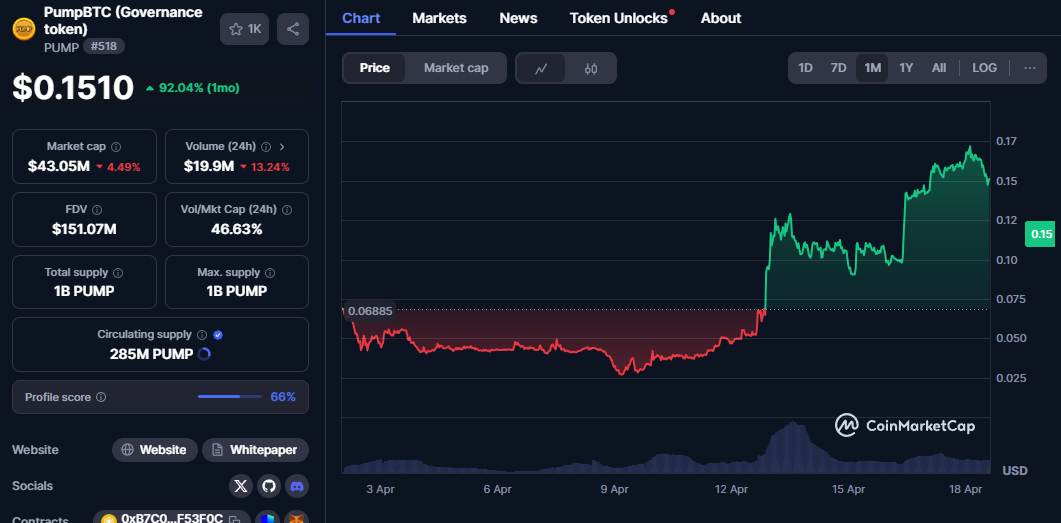1061x523 pixels.
Task: Open the Chart tab
Action: [x=361, y=18]
